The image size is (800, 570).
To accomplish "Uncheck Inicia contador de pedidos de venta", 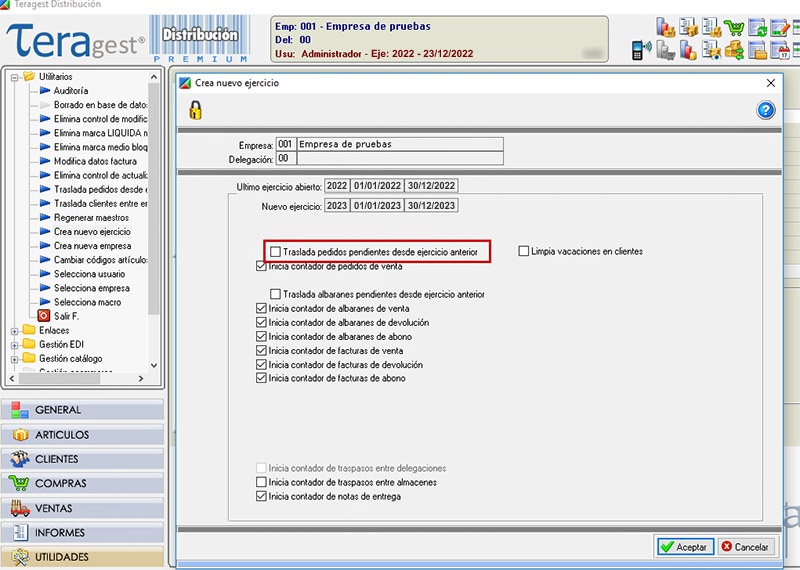I will pyautogui.click(x=261, y=266).
